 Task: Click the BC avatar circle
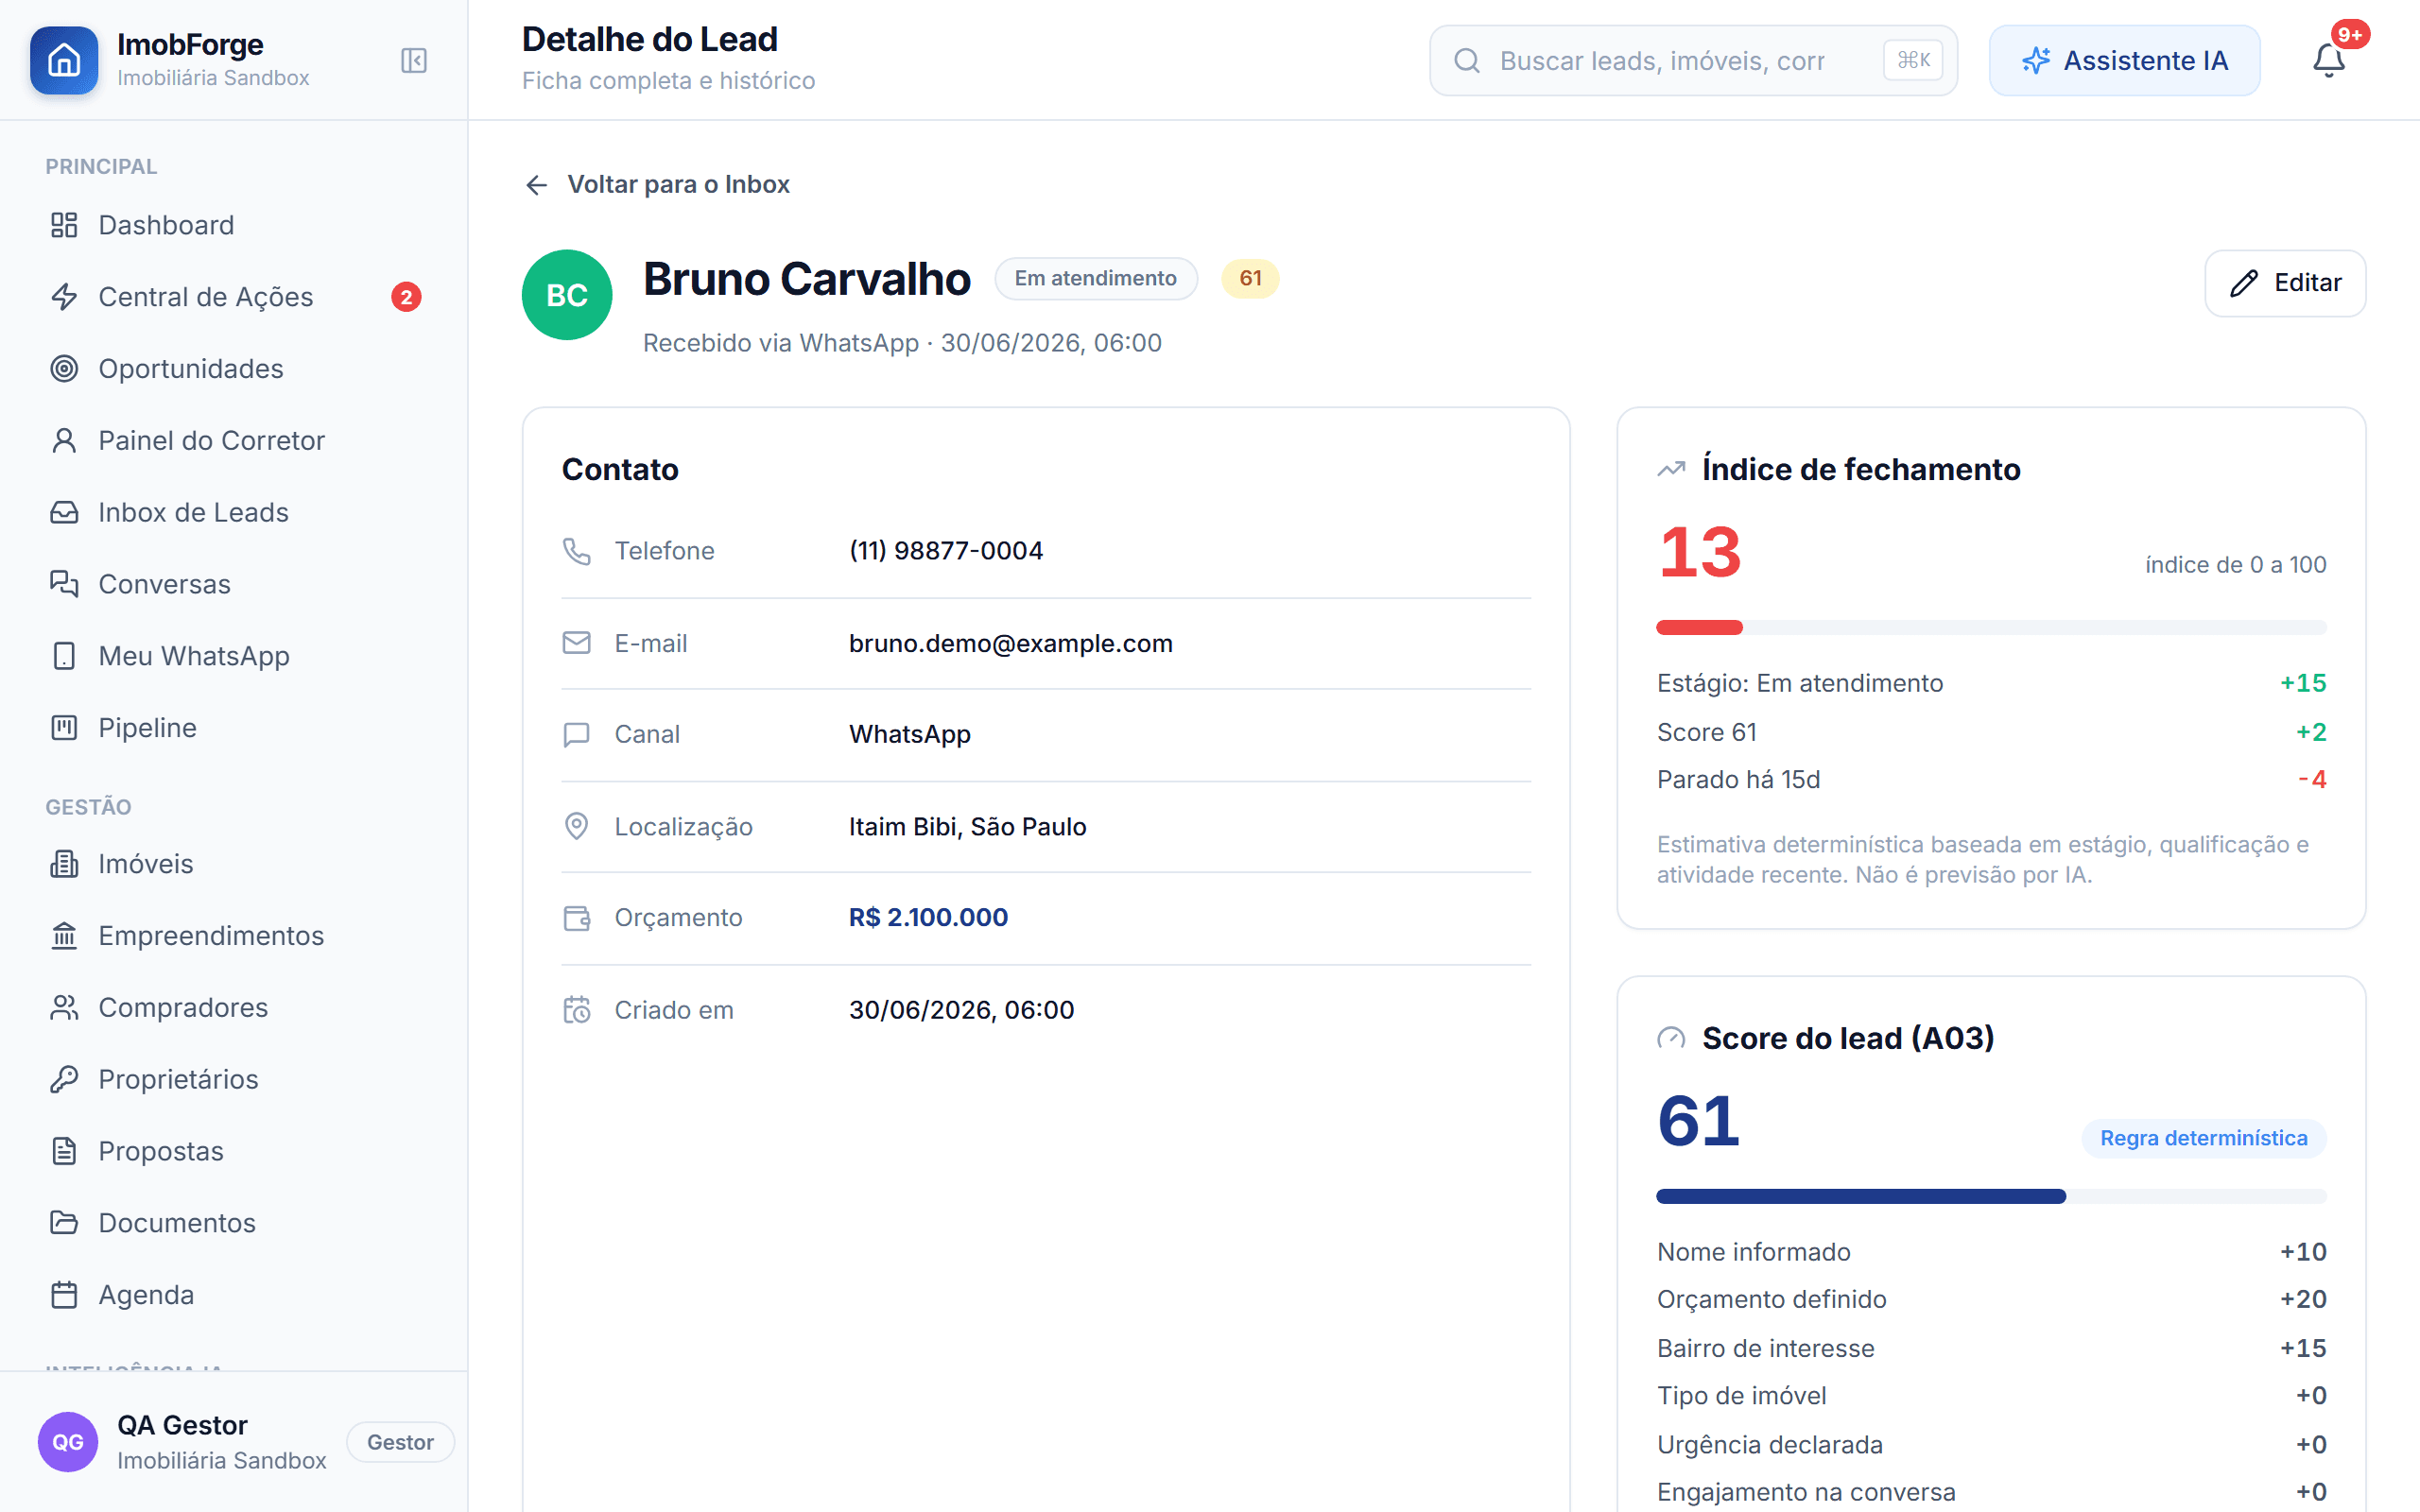[x=567, y=295]
